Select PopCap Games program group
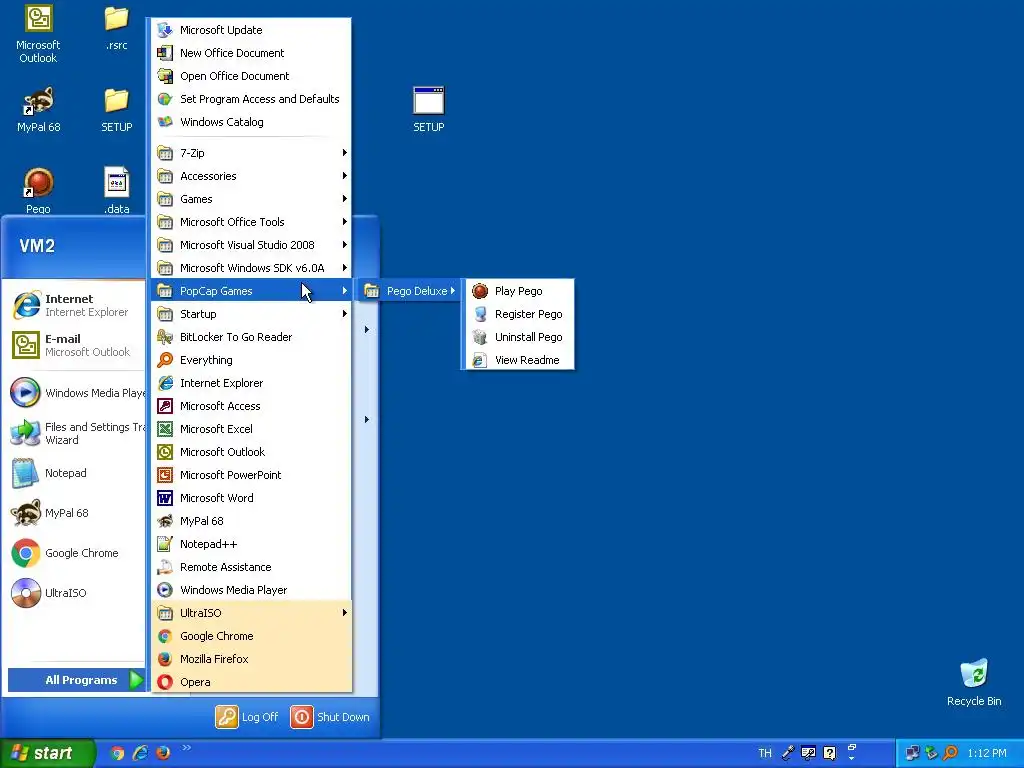Viewport: 1024px width, 768px height. tap(252, 291)
